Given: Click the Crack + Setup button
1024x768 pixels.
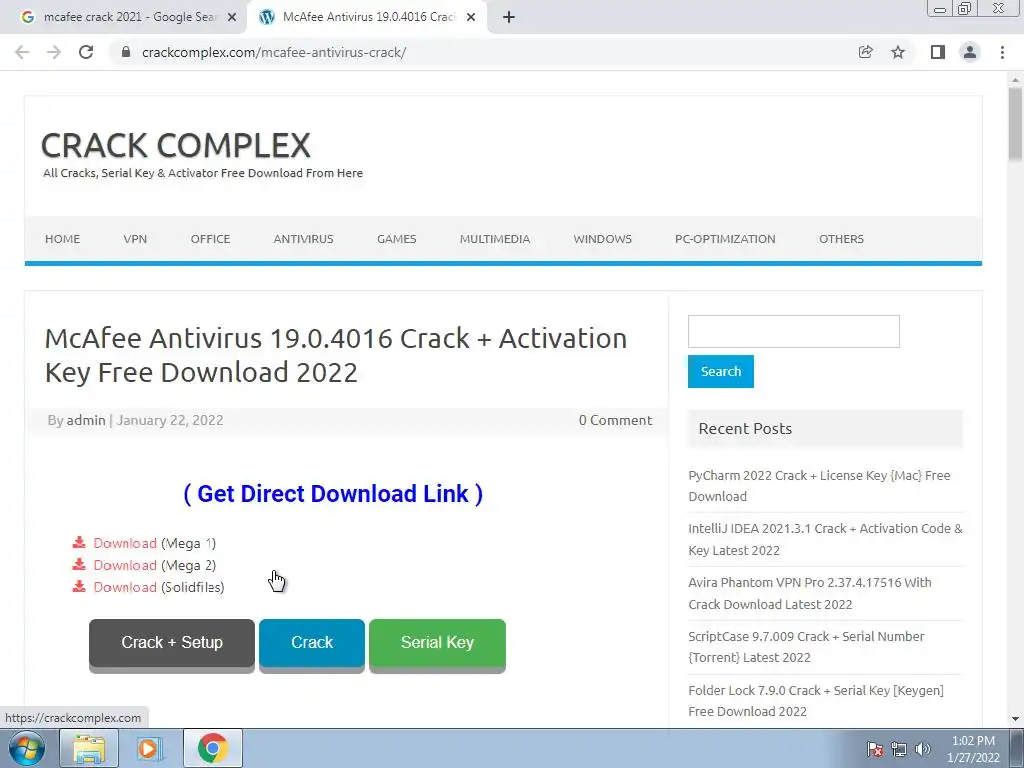Looking at the screenshot, I should pyautogui.click(x=172, y=644).
